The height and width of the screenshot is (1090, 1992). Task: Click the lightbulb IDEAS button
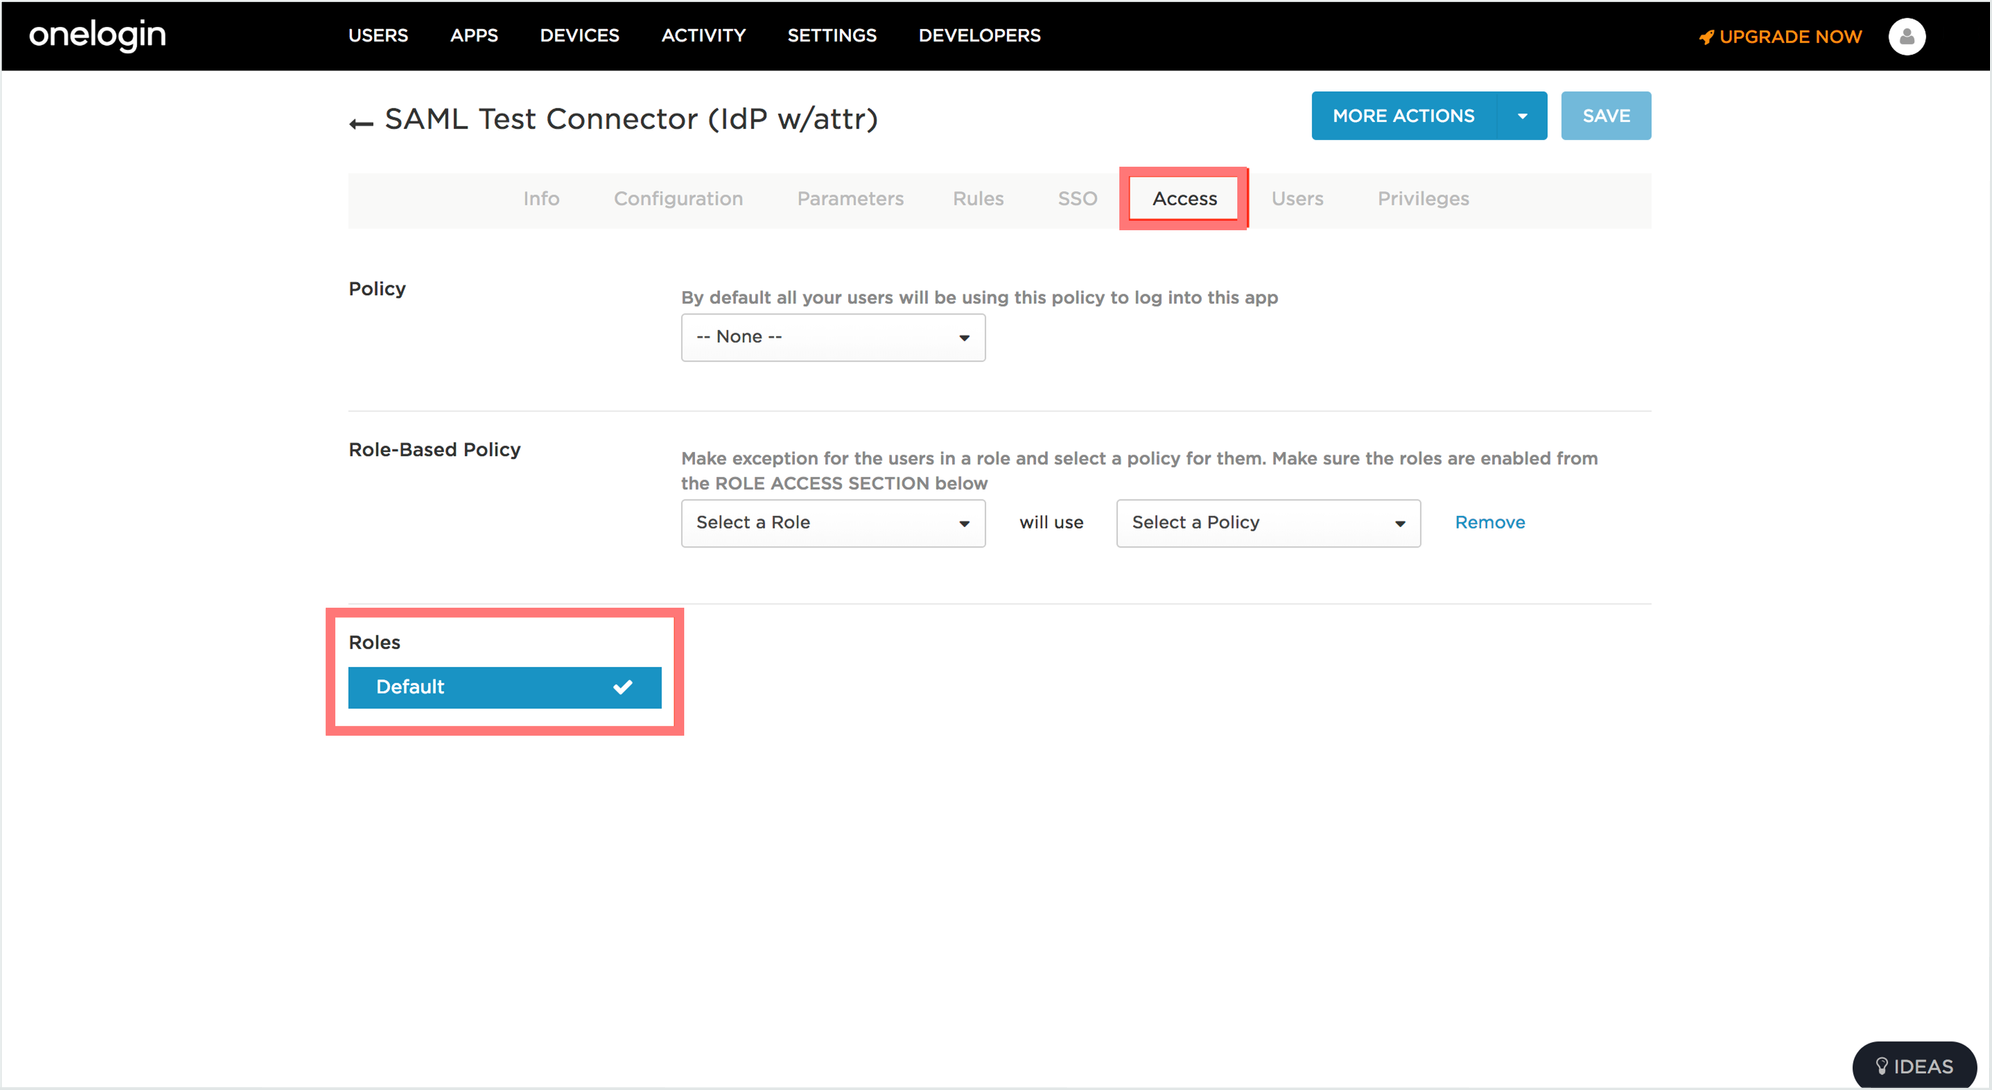1914,1066
